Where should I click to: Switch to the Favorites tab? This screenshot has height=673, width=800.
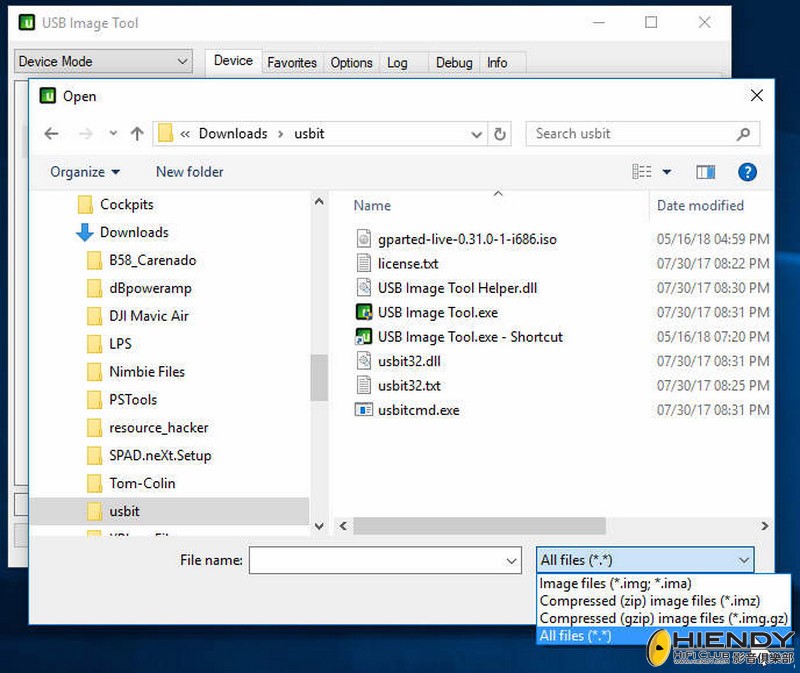coord(292,62)
